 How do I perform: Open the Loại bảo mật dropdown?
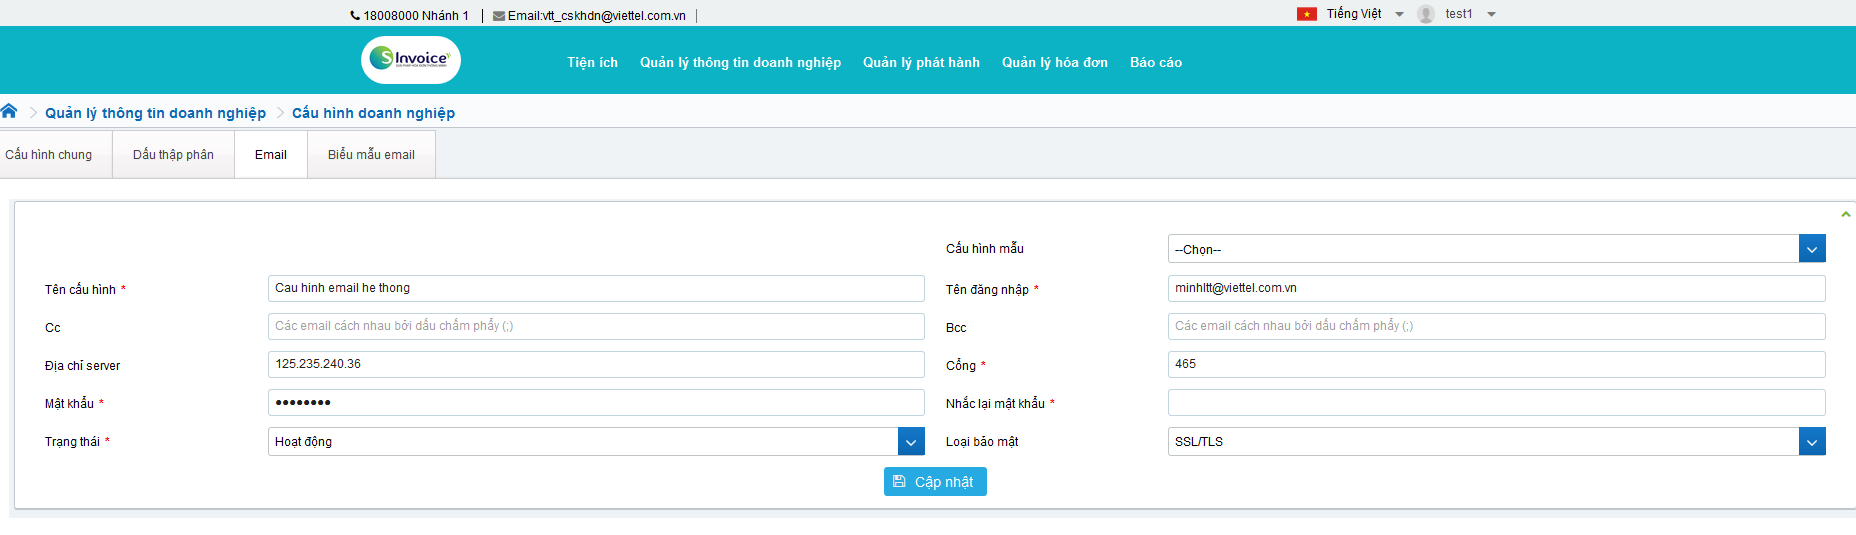(1811, 442)
